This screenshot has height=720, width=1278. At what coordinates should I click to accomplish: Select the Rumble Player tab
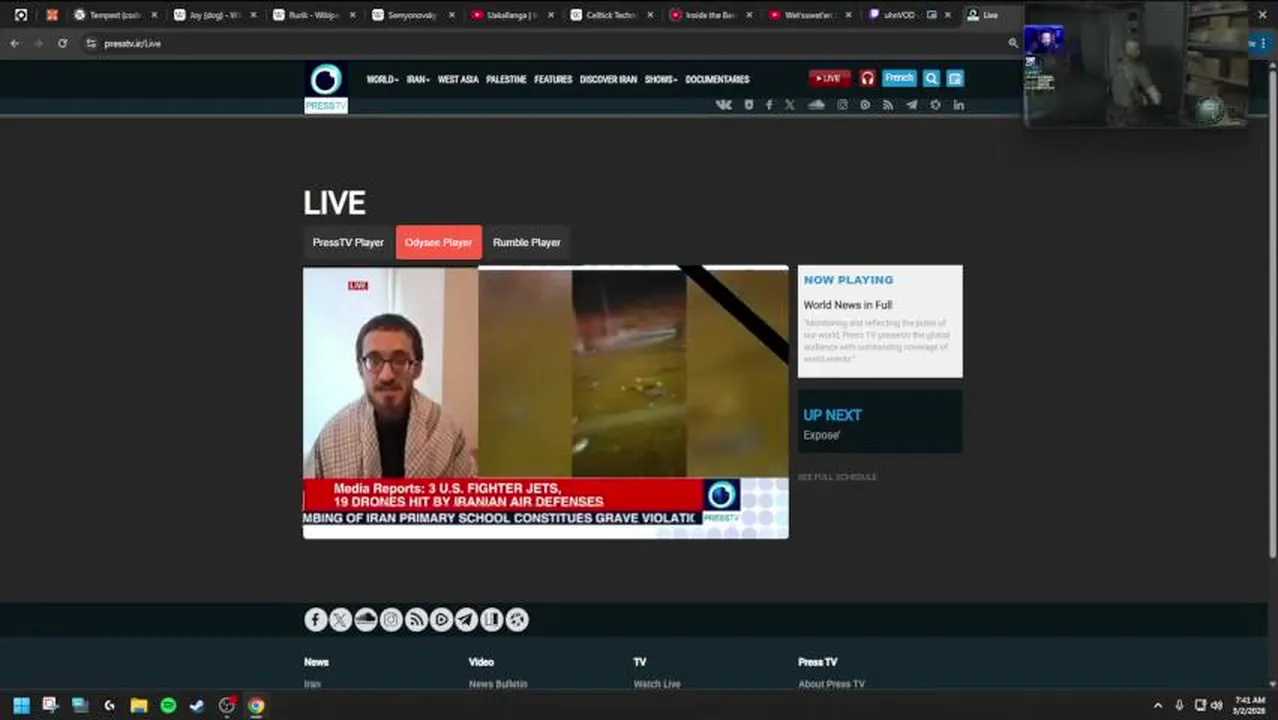coord(526,242)
